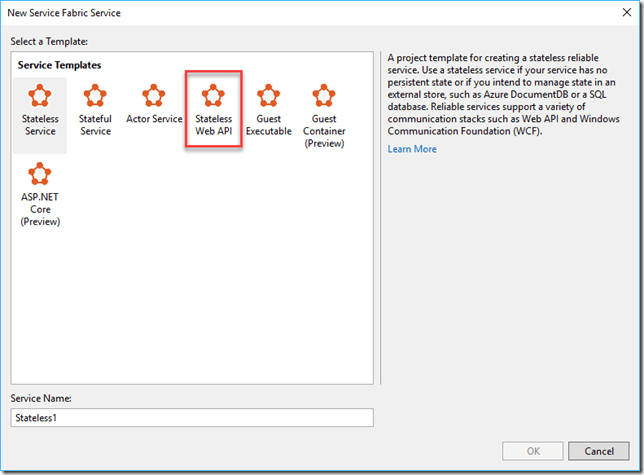Choose the Stateful Service template icon
The width and height of the screenshot is (644, 475).
point(95,96)
